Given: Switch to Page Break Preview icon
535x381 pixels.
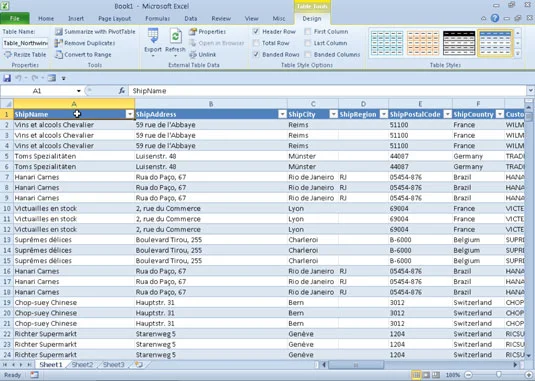Looking at the screenshot, I should (436, 375).
